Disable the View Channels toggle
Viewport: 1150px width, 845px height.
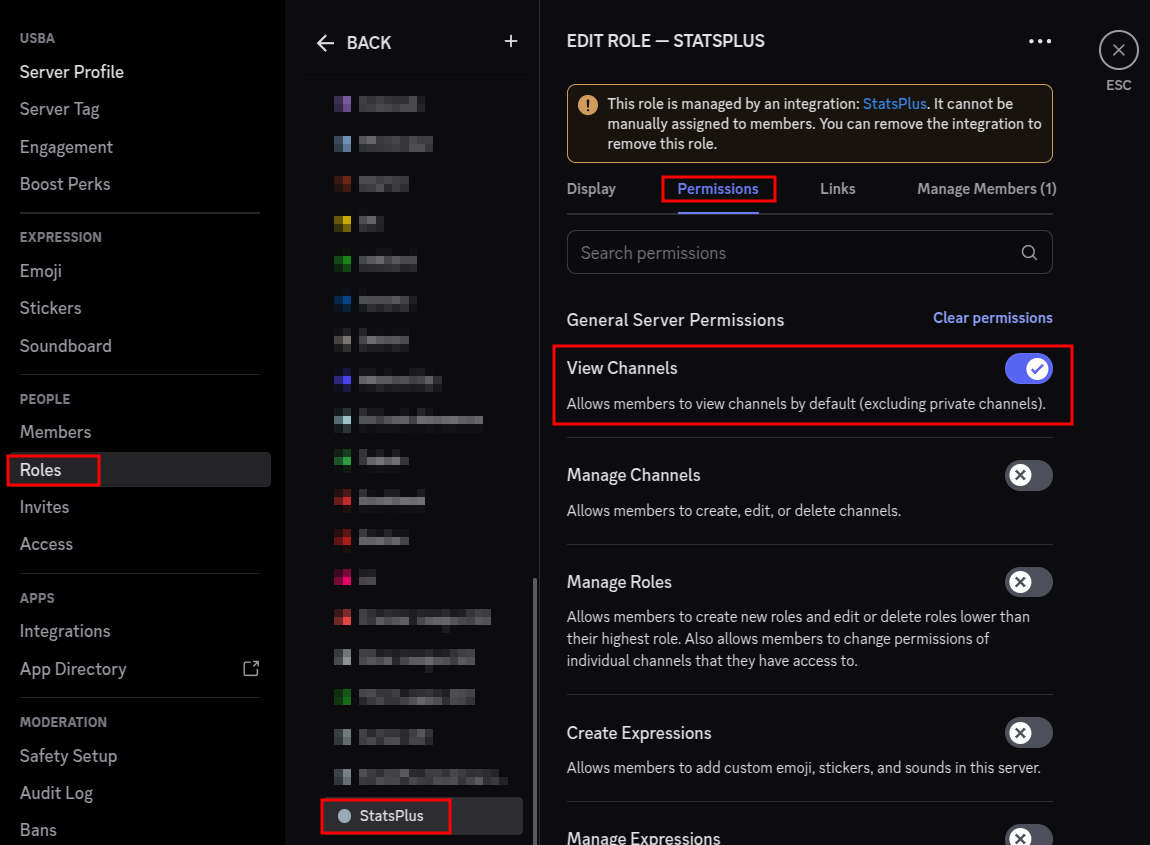pos(1028,369)
